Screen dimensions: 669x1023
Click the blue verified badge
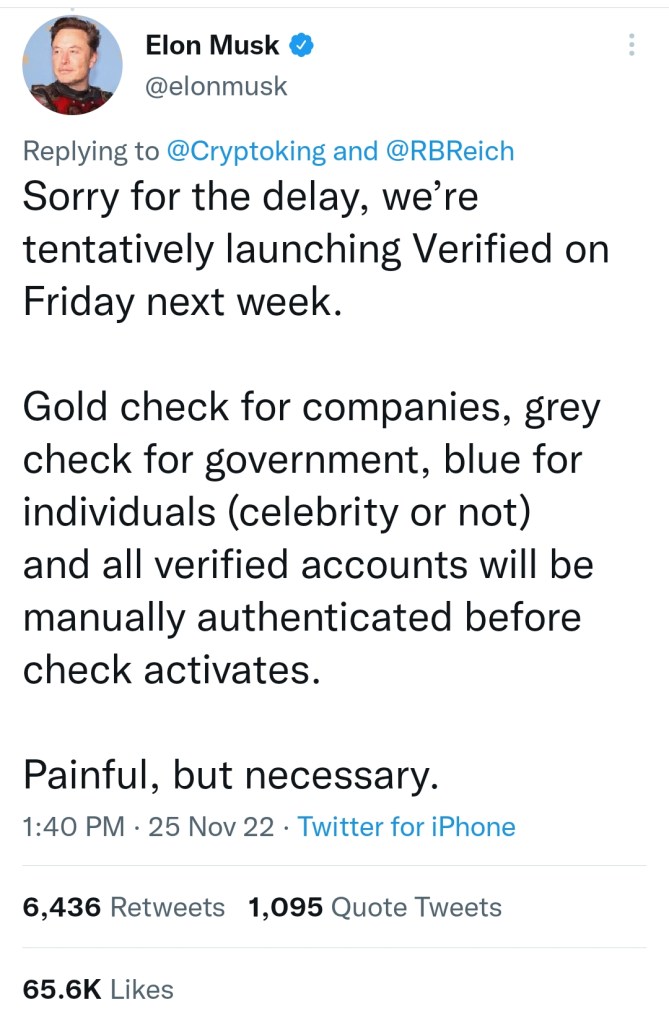click(x=301, y=45)
